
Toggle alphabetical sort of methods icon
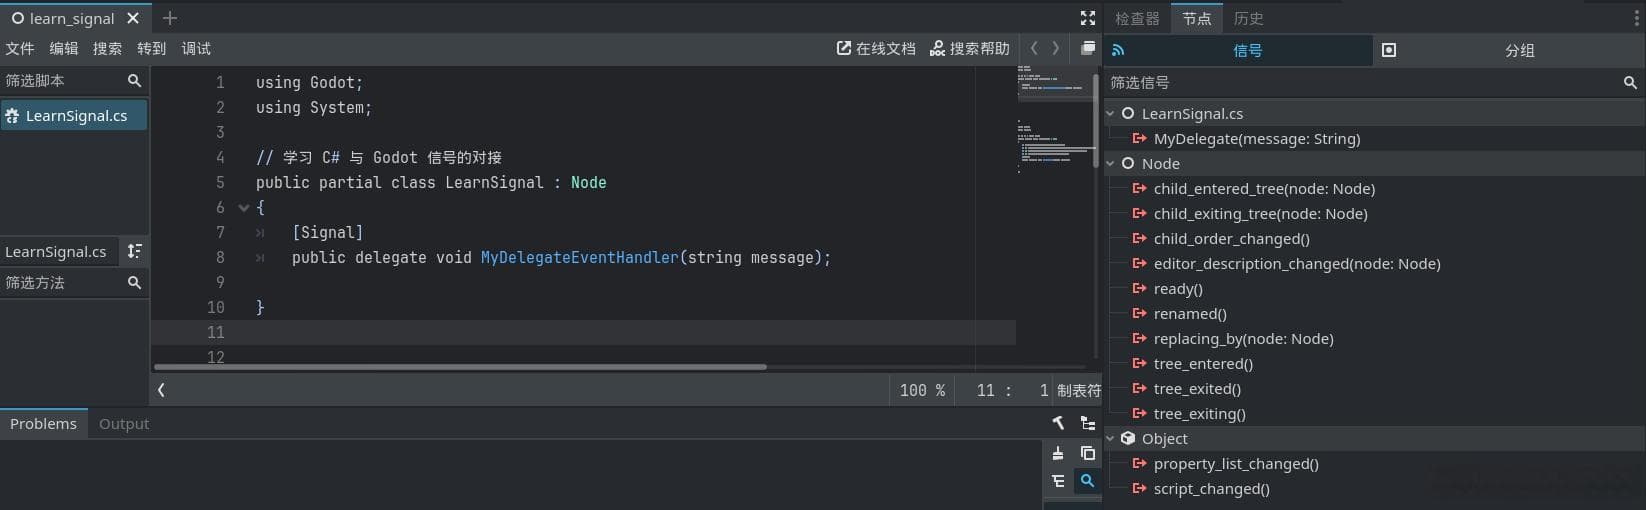(134, 251)
